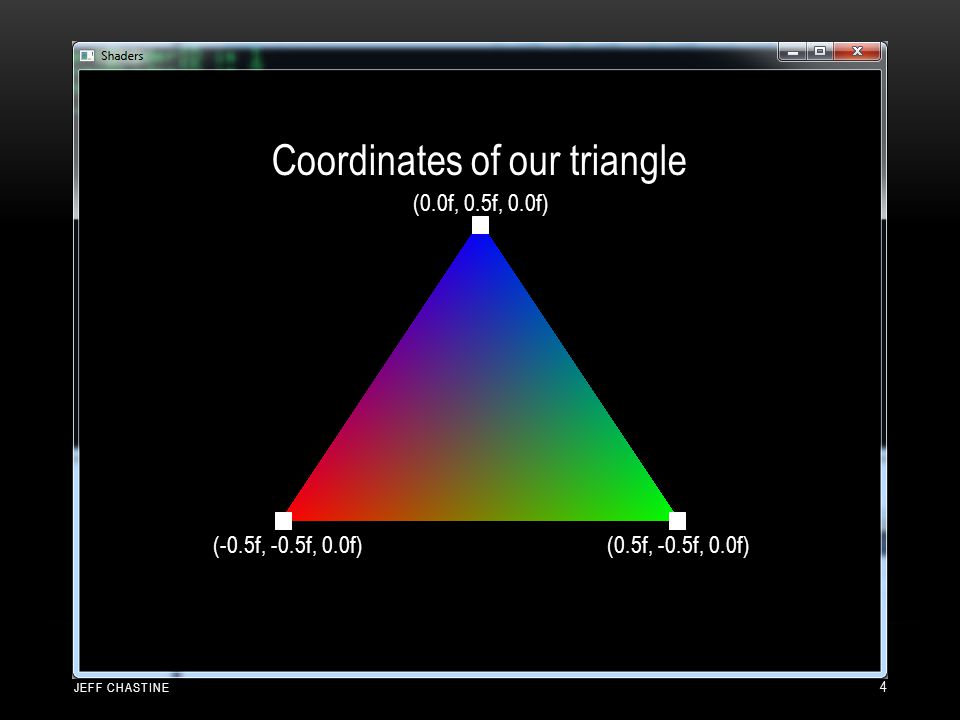
Task: Select the "(-0.5f, -0.5f, 0.0f)" label
Action: point(287,545)
